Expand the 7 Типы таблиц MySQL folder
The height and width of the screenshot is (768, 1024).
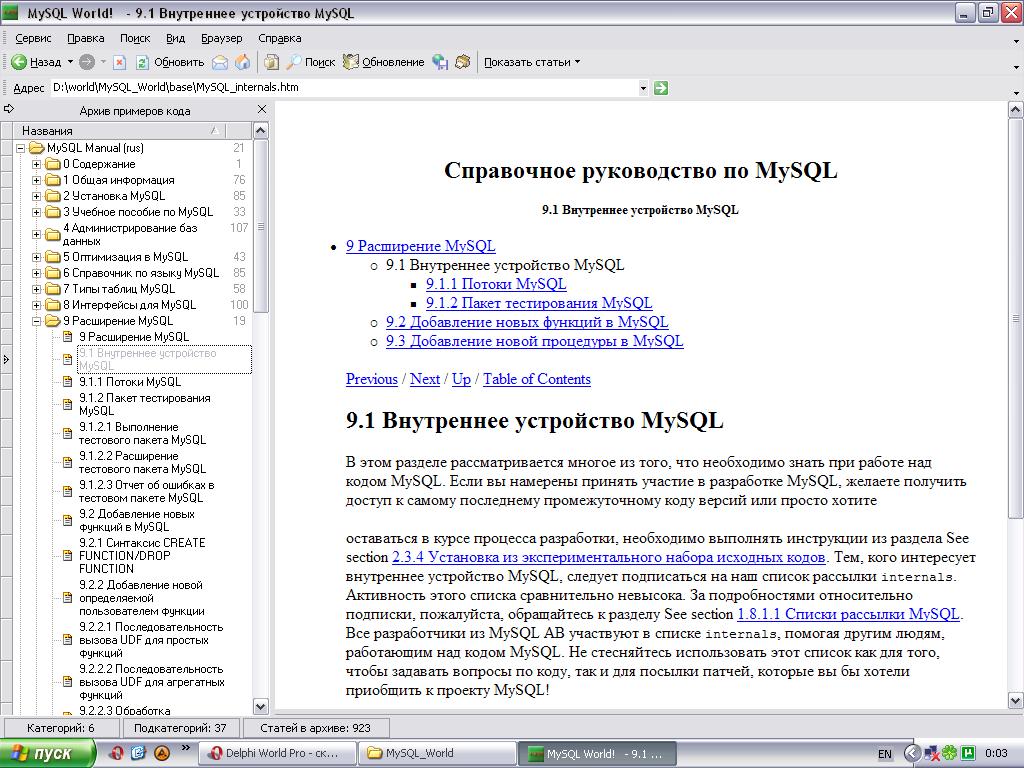(37, 289)
